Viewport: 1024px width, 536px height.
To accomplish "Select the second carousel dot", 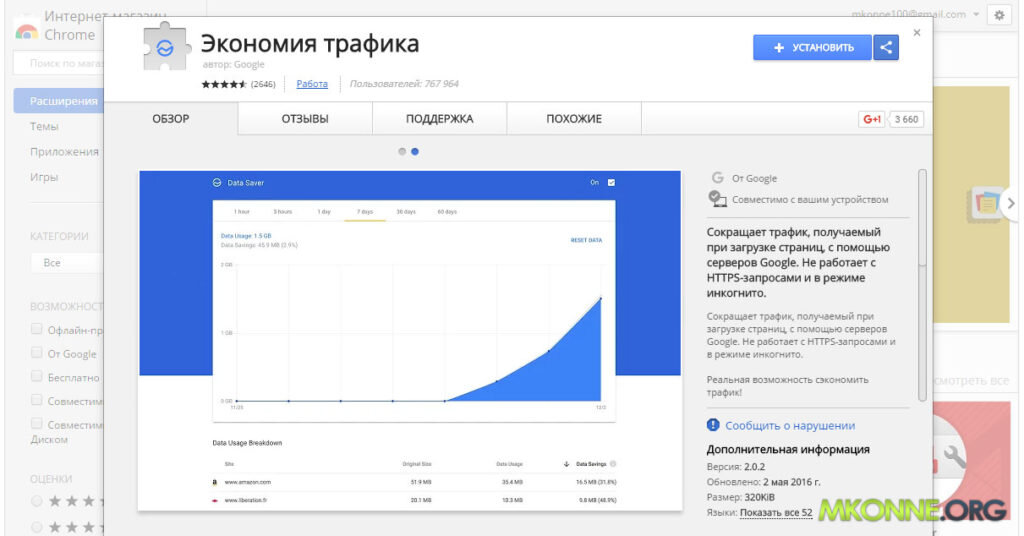I will [x=415, y=151].
